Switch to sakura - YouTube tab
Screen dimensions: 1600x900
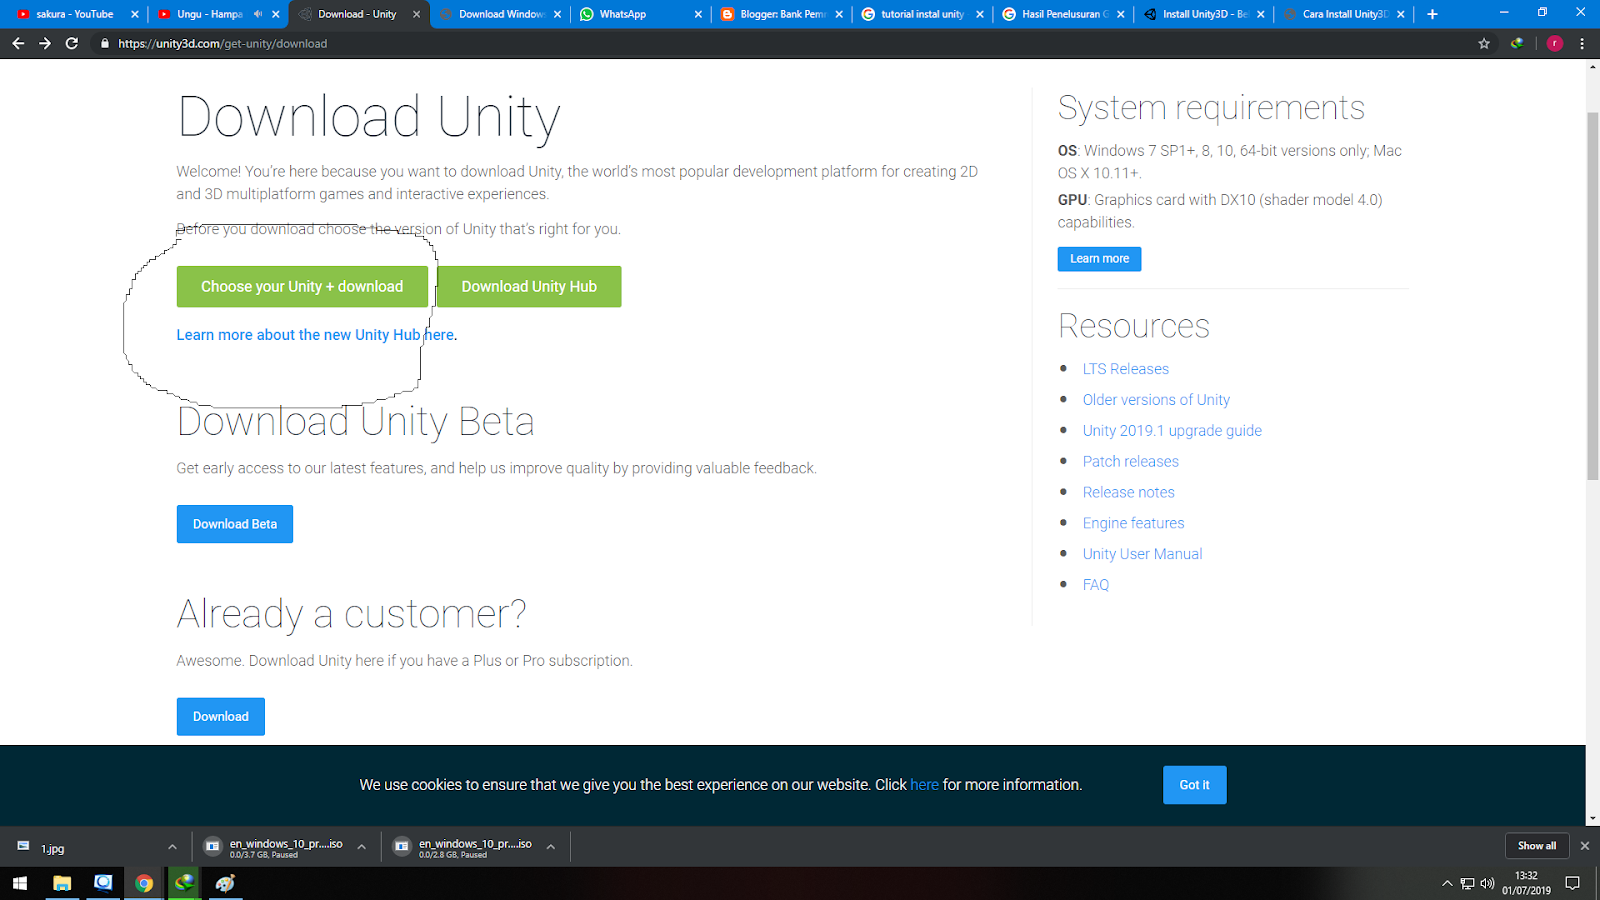[75, 14]
